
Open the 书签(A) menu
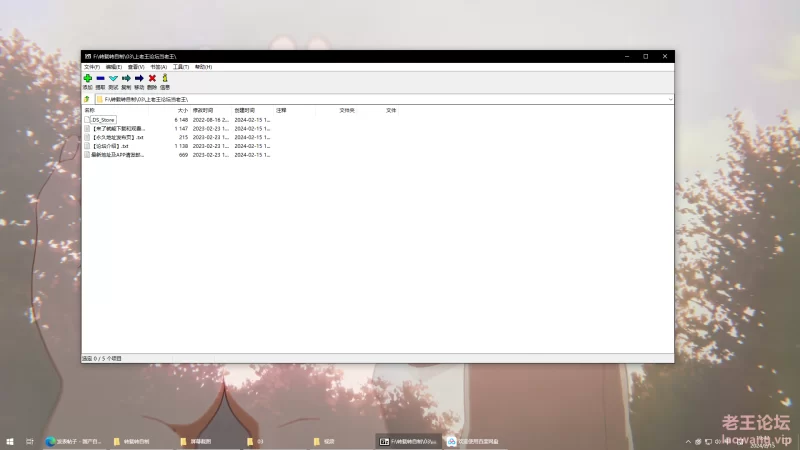(x=159, y=67)
